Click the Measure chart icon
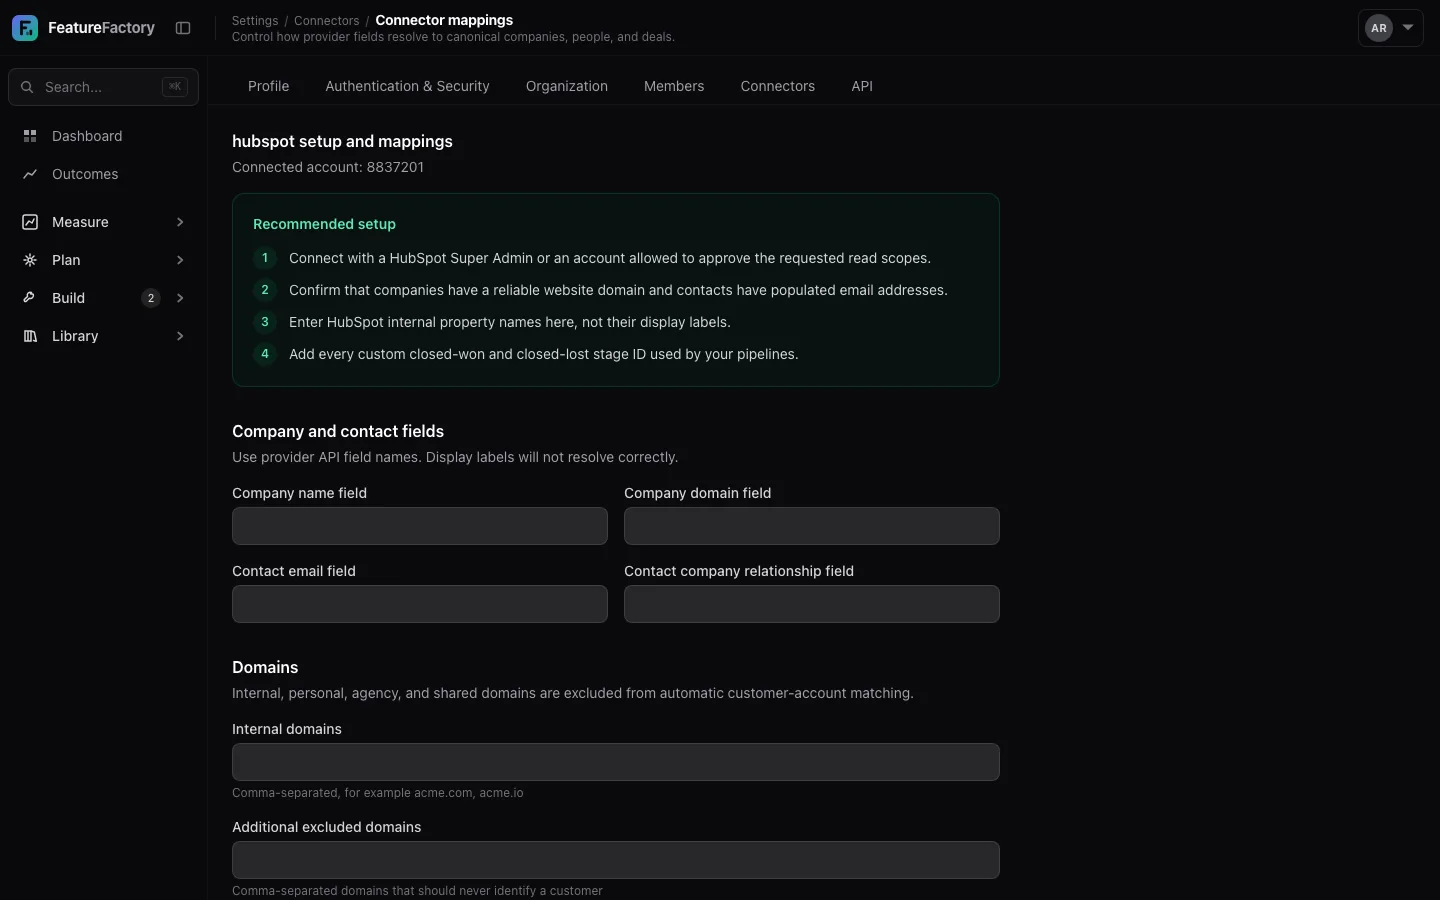The image size is (1440, 900). [x=30, y=222]
